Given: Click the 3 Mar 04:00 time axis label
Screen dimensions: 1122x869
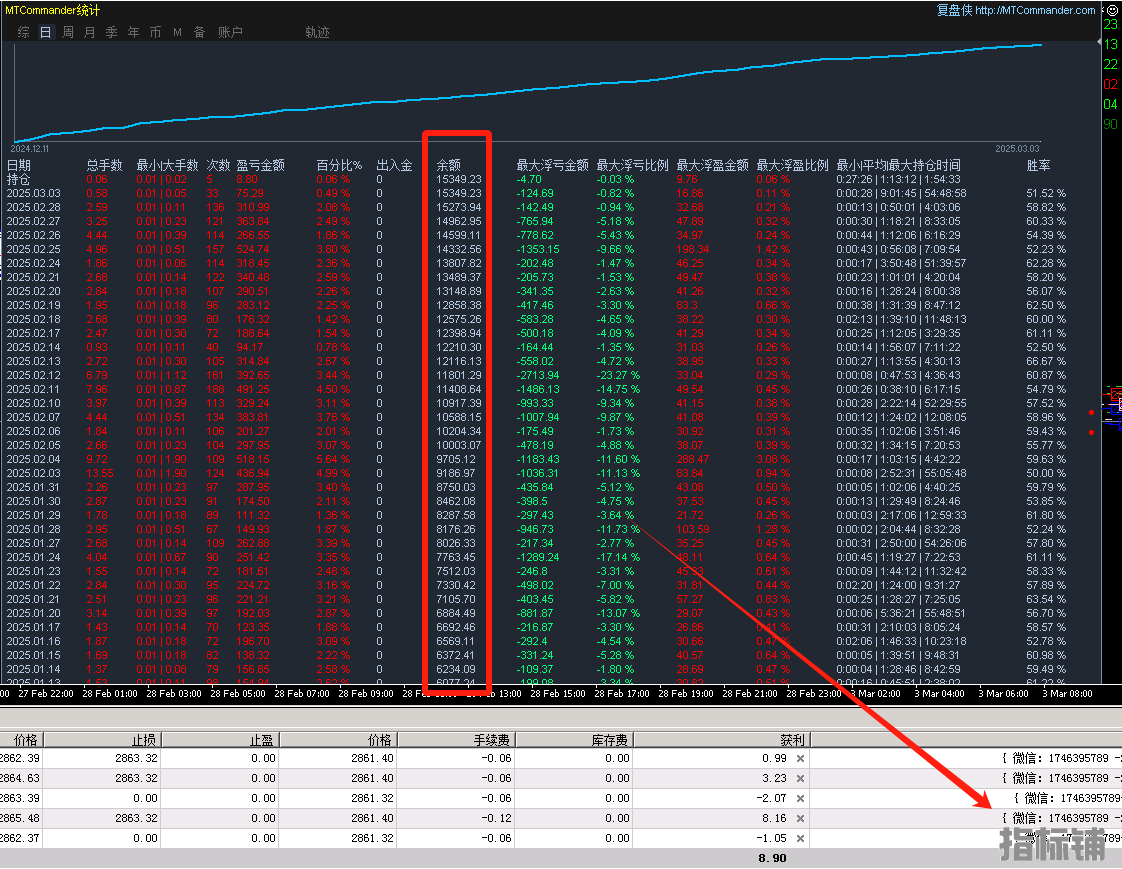Looking at the screenshot, I should pyautogui.click(x=939, y=694).
